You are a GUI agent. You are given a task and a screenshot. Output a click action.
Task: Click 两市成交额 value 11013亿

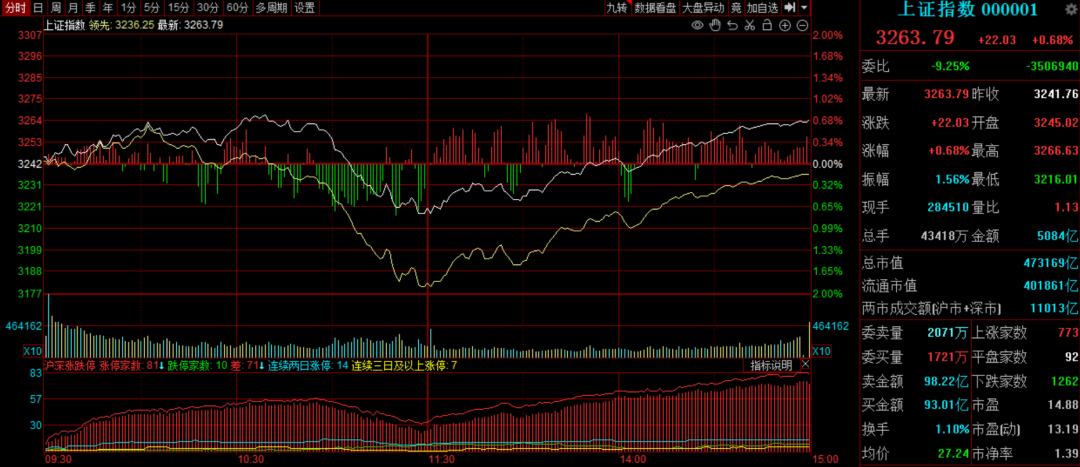pos(1054,308)
